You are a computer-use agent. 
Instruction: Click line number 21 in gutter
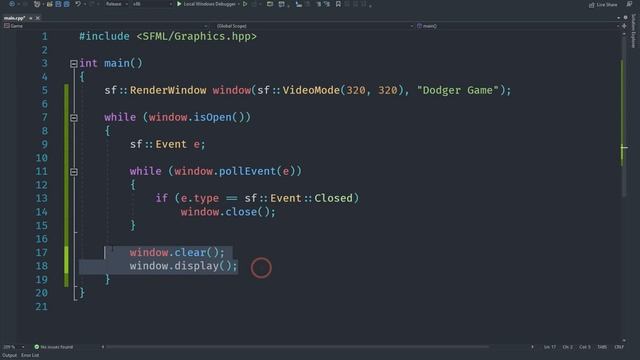click(41, 307)
